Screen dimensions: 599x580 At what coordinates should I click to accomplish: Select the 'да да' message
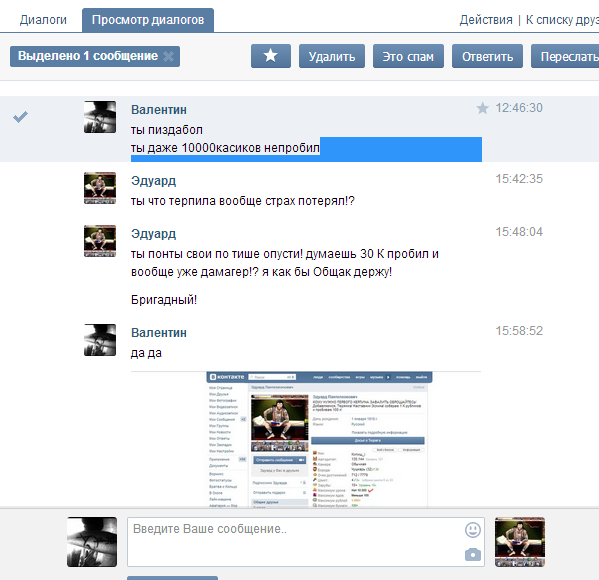146,353
